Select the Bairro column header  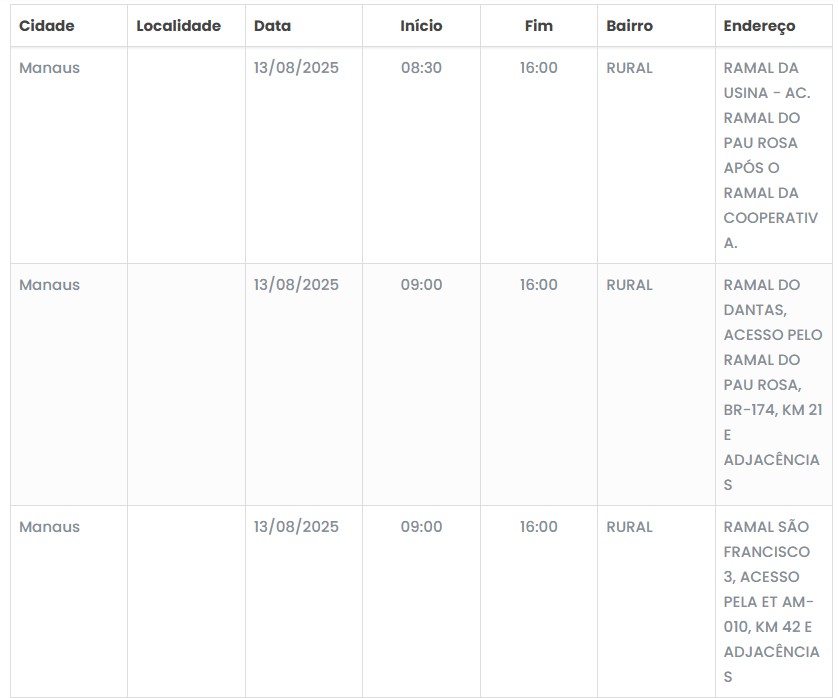[x=630, y=26]
